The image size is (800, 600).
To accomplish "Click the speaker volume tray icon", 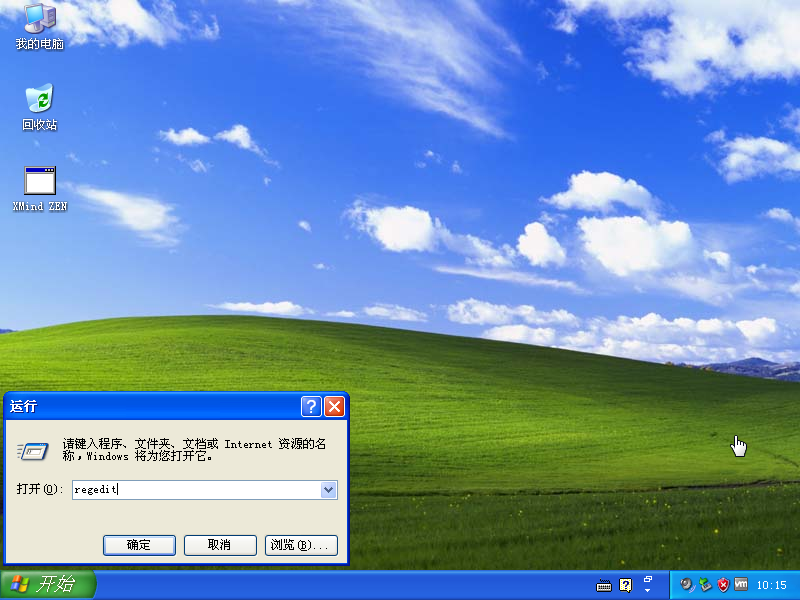I will tap(687, 585).
